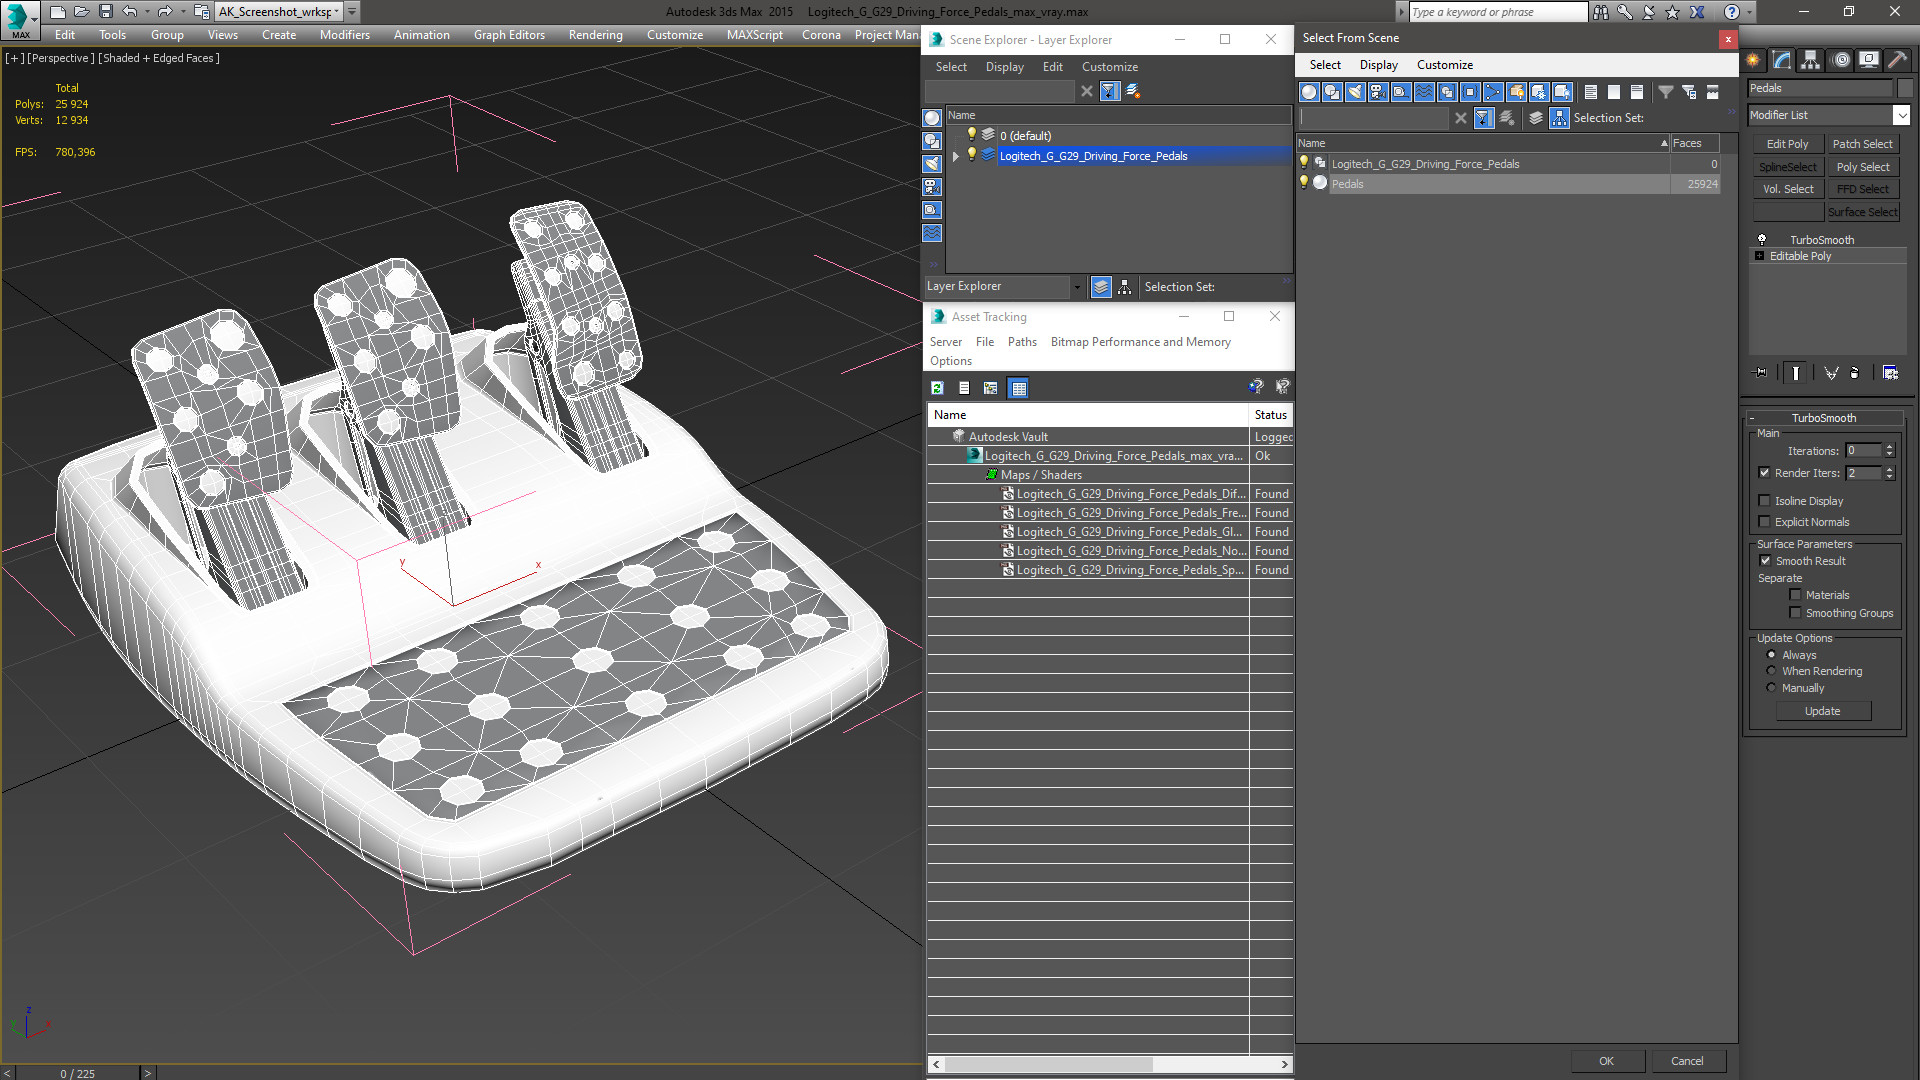Click Select All icon in Select From Scene
1920x1080 pixels.
[1591, 92]
